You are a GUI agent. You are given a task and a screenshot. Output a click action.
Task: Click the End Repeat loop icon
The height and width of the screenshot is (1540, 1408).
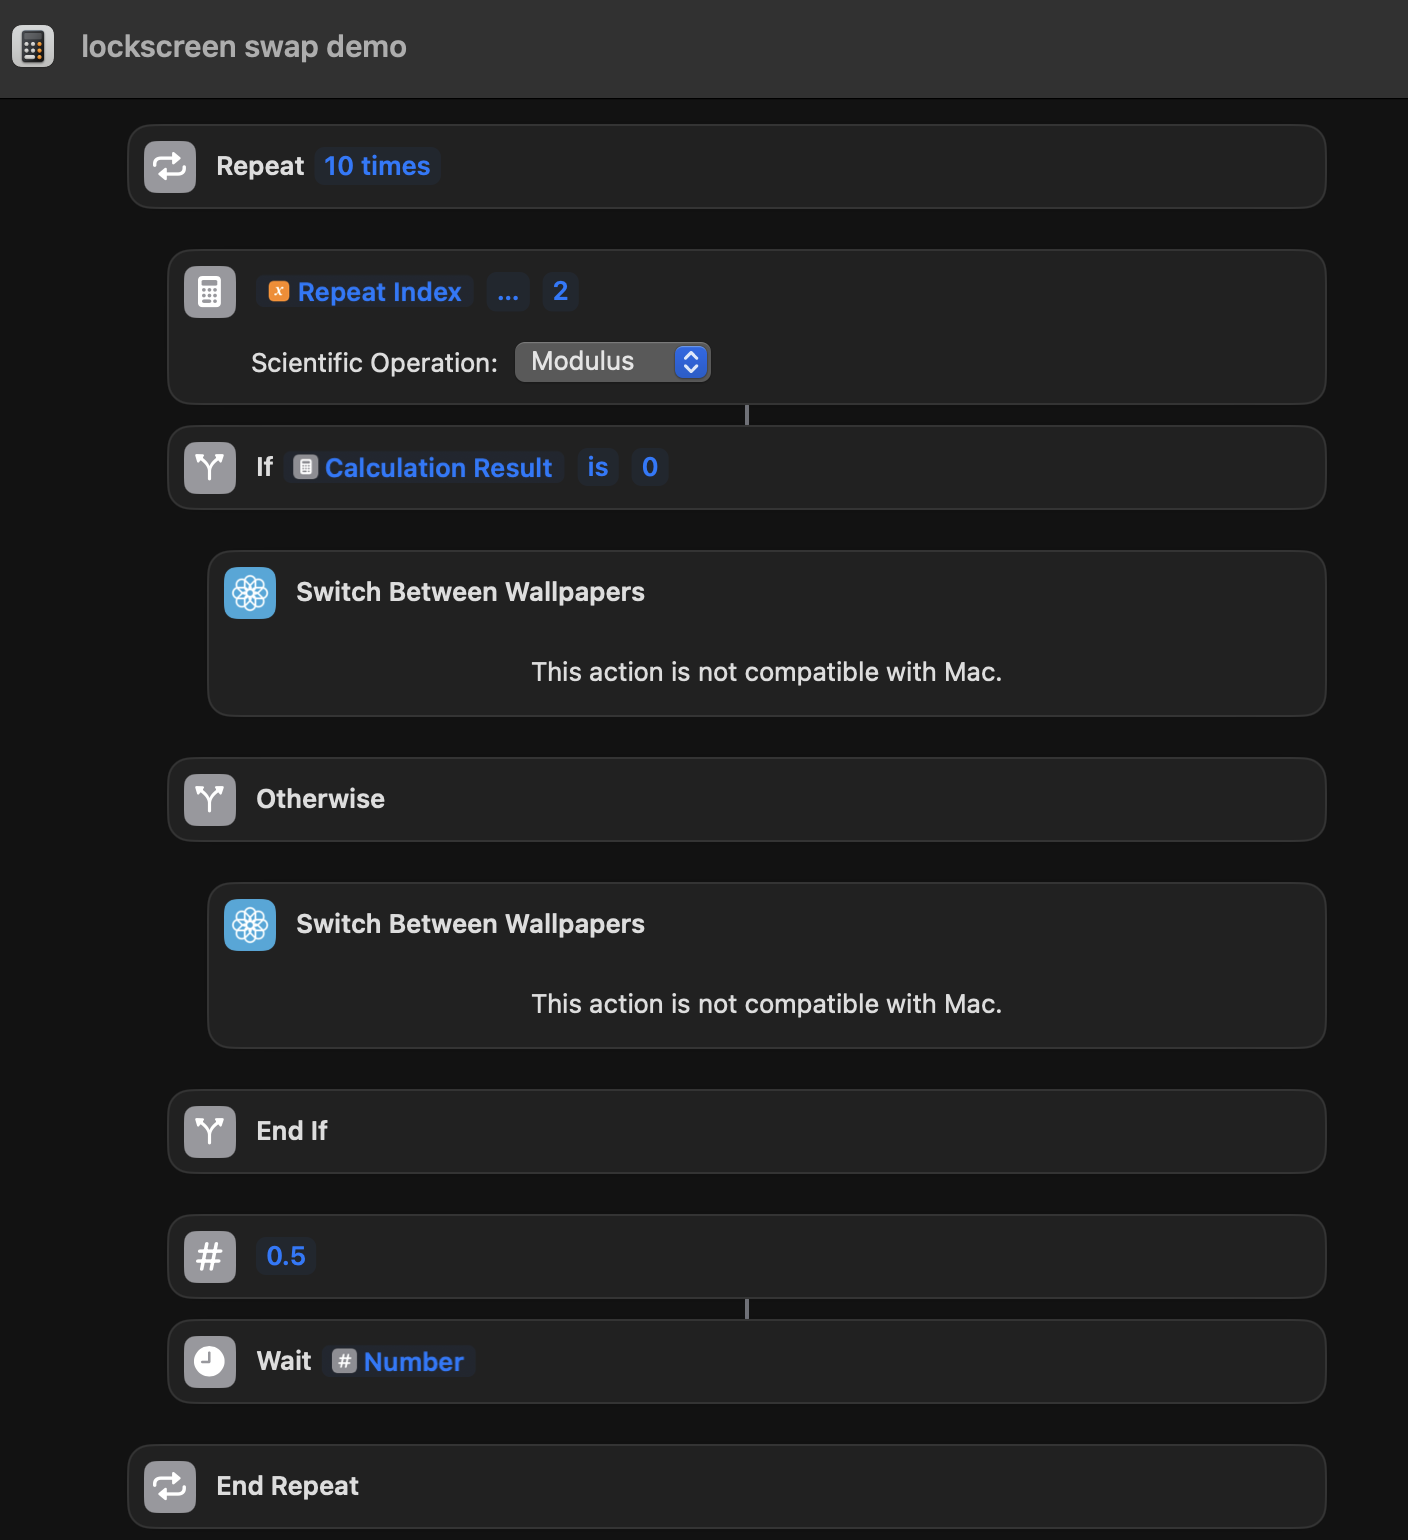[170, 1486]
